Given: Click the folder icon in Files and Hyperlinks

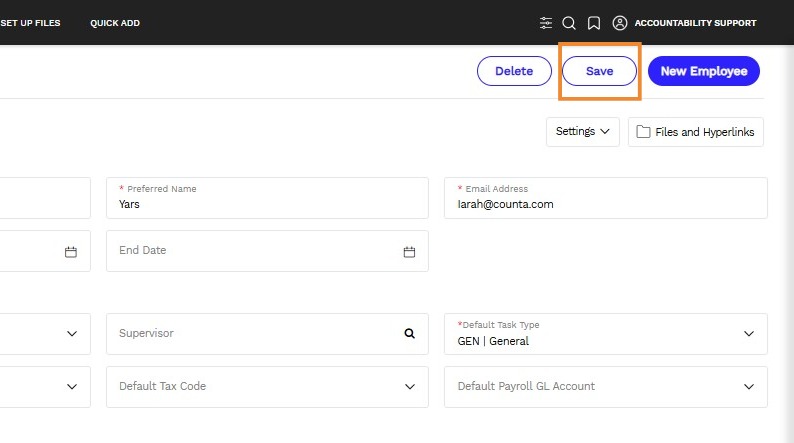Looking at the screenshot, I should pyautogui.click(x=643, y=132).
